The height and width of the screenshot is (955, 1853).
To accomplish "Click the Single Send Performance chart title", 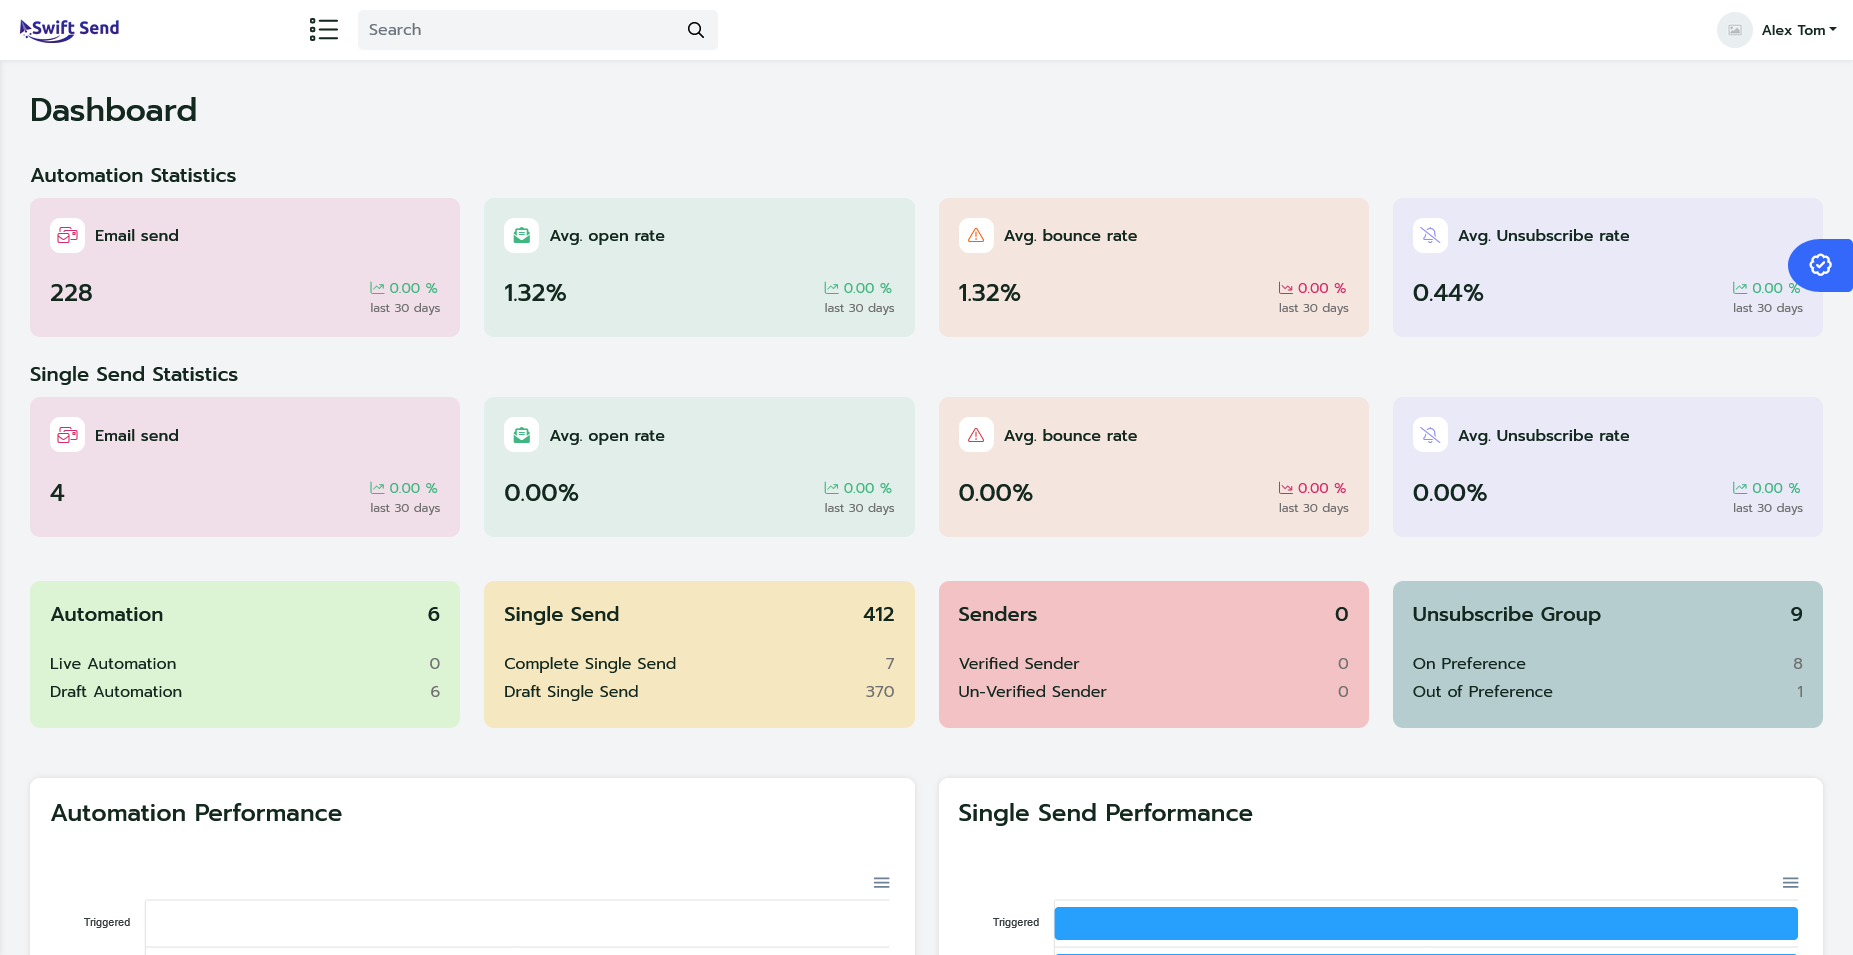I will (x=1105, y=813).
